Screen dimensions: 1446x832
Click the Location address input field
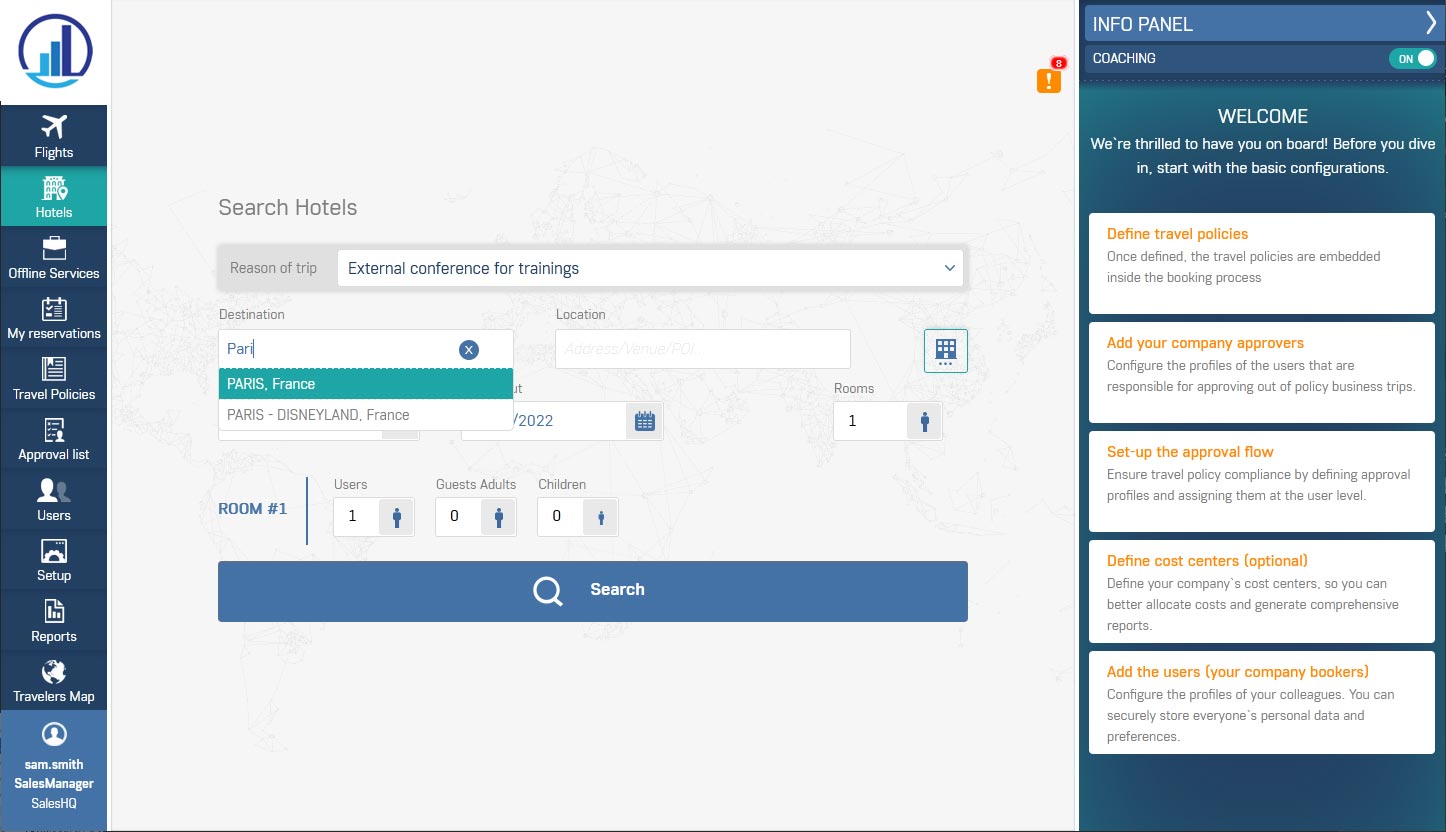point(702,349)
